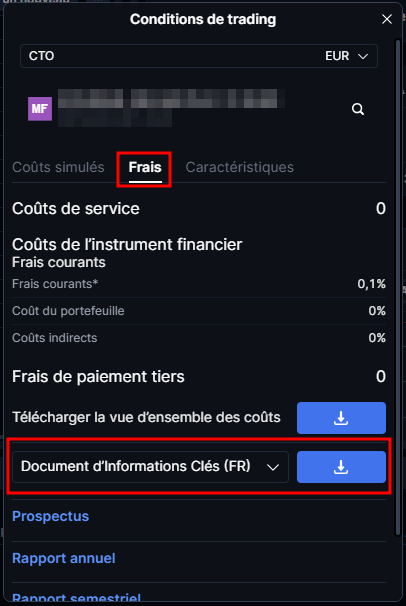Click the vertical scrollbar of the panel
The width and height of the screenshot is (406, 606).
398,287
